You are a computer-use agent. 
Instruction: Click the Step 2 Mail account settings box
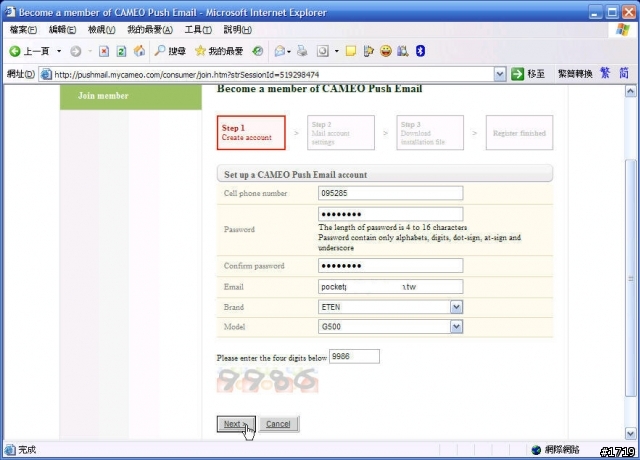[x=341, y=133]
